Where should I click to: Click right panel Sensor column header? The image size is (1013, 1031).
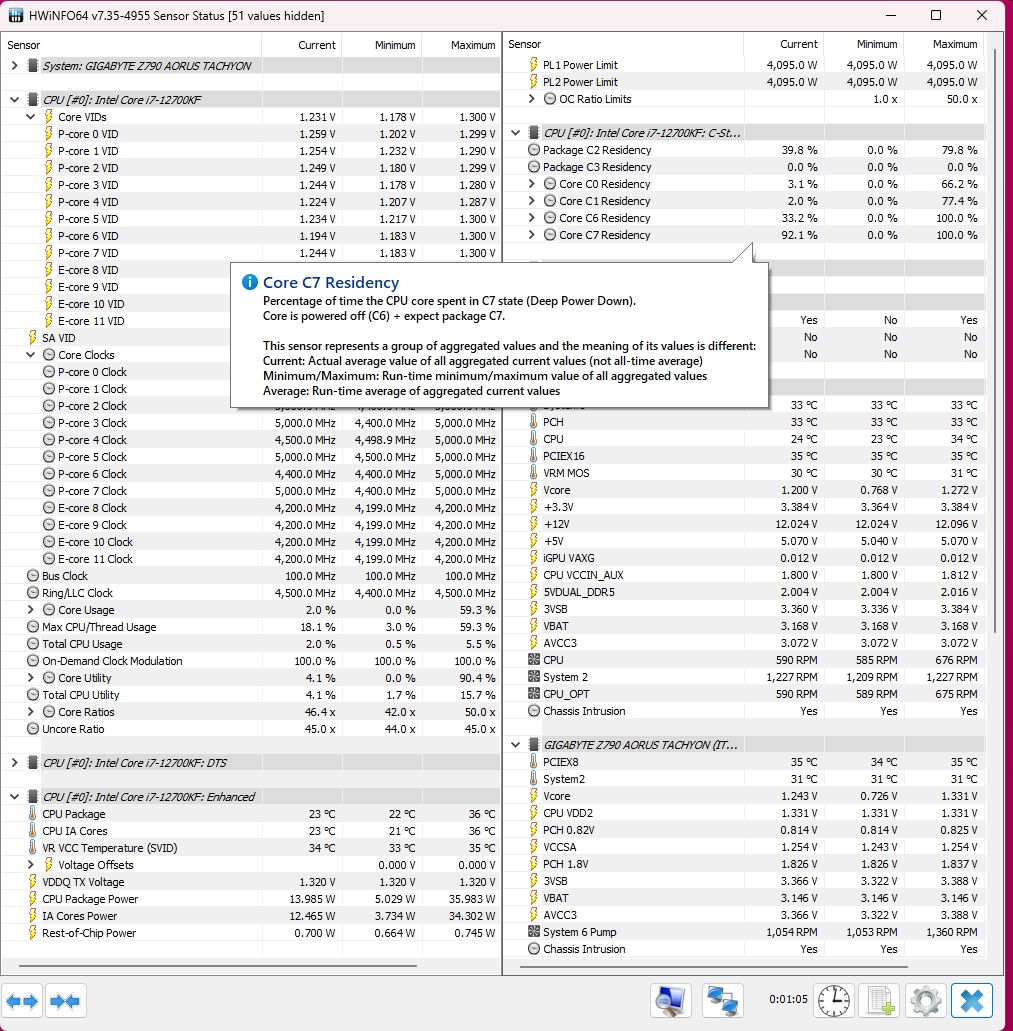(624, 44)
